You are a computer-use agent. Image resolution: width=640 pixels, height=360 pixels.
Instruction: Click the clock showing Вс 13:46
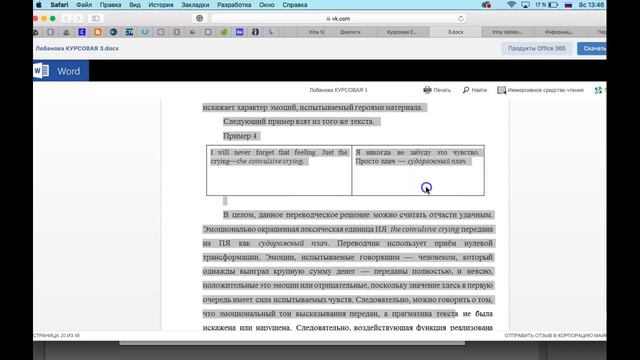591,5
